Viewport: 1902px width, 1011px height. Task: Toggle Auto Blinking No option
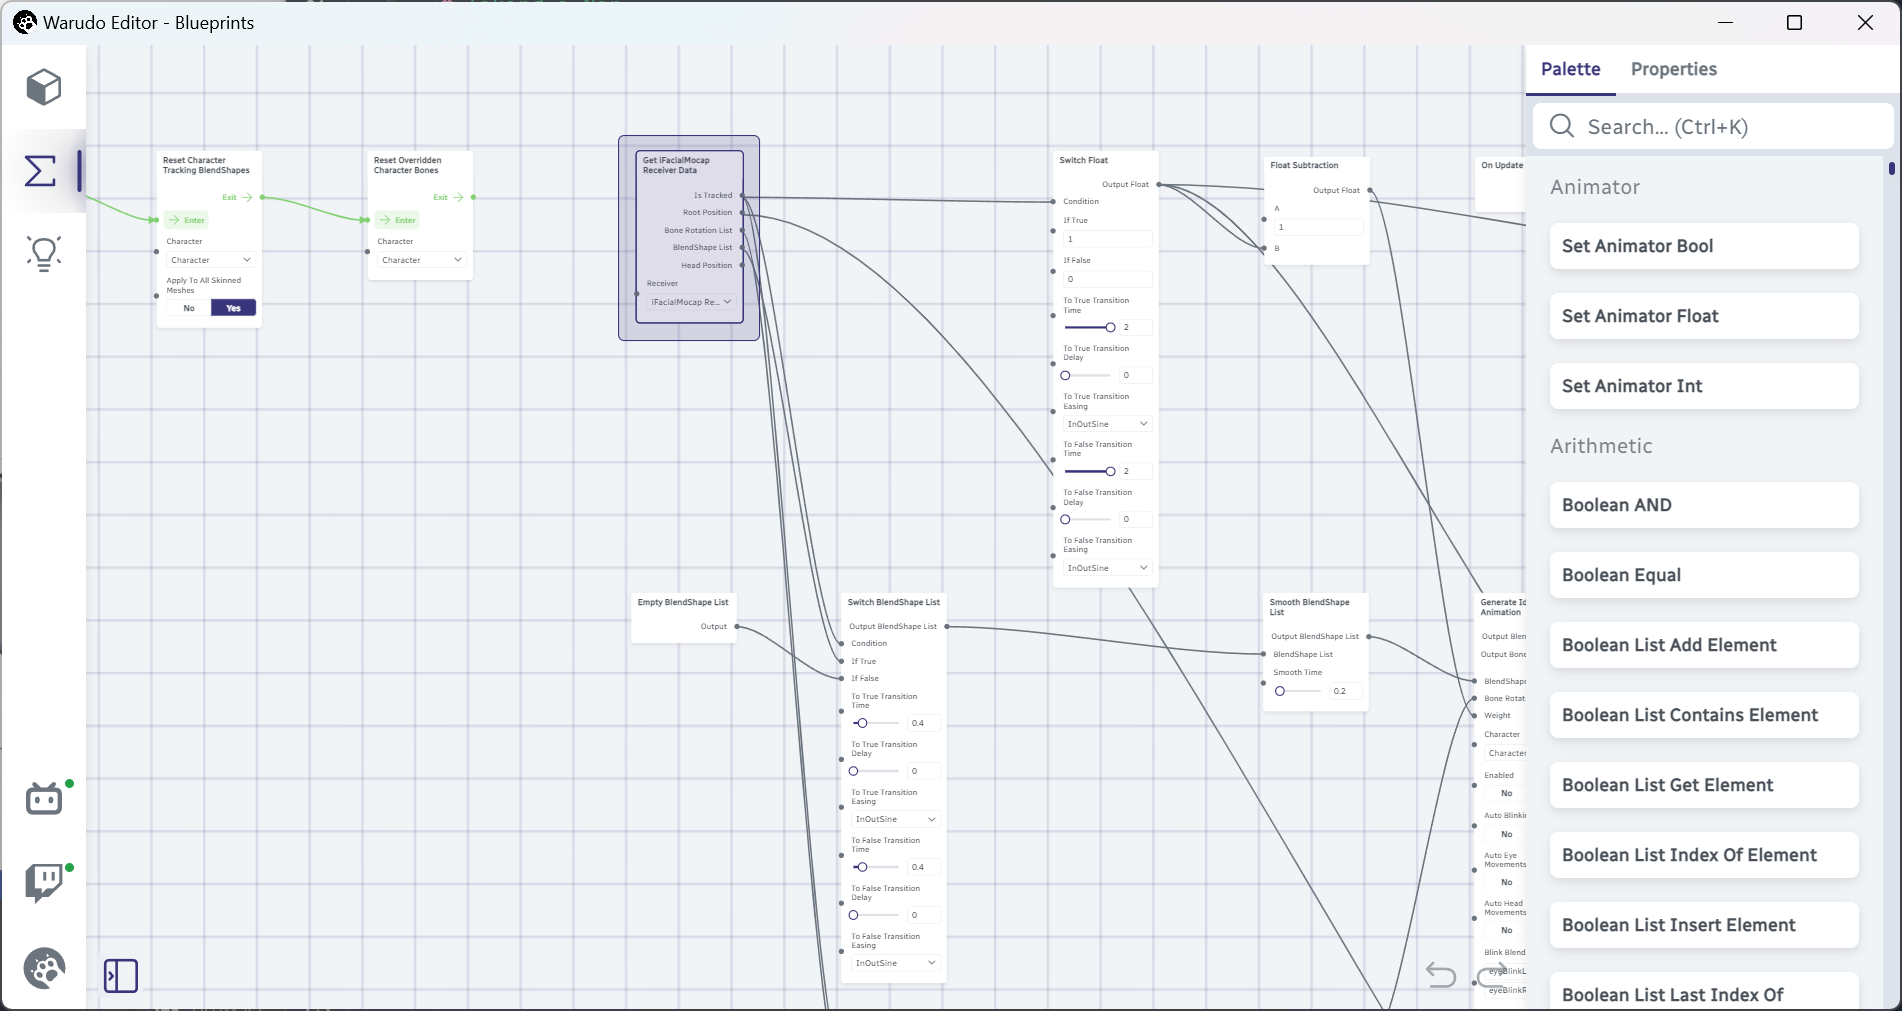pos(1506,834)
